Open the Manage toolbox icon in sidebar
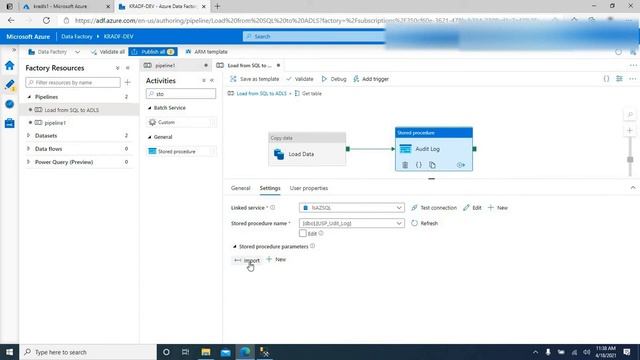640x360 pixels. pos(9,123)
